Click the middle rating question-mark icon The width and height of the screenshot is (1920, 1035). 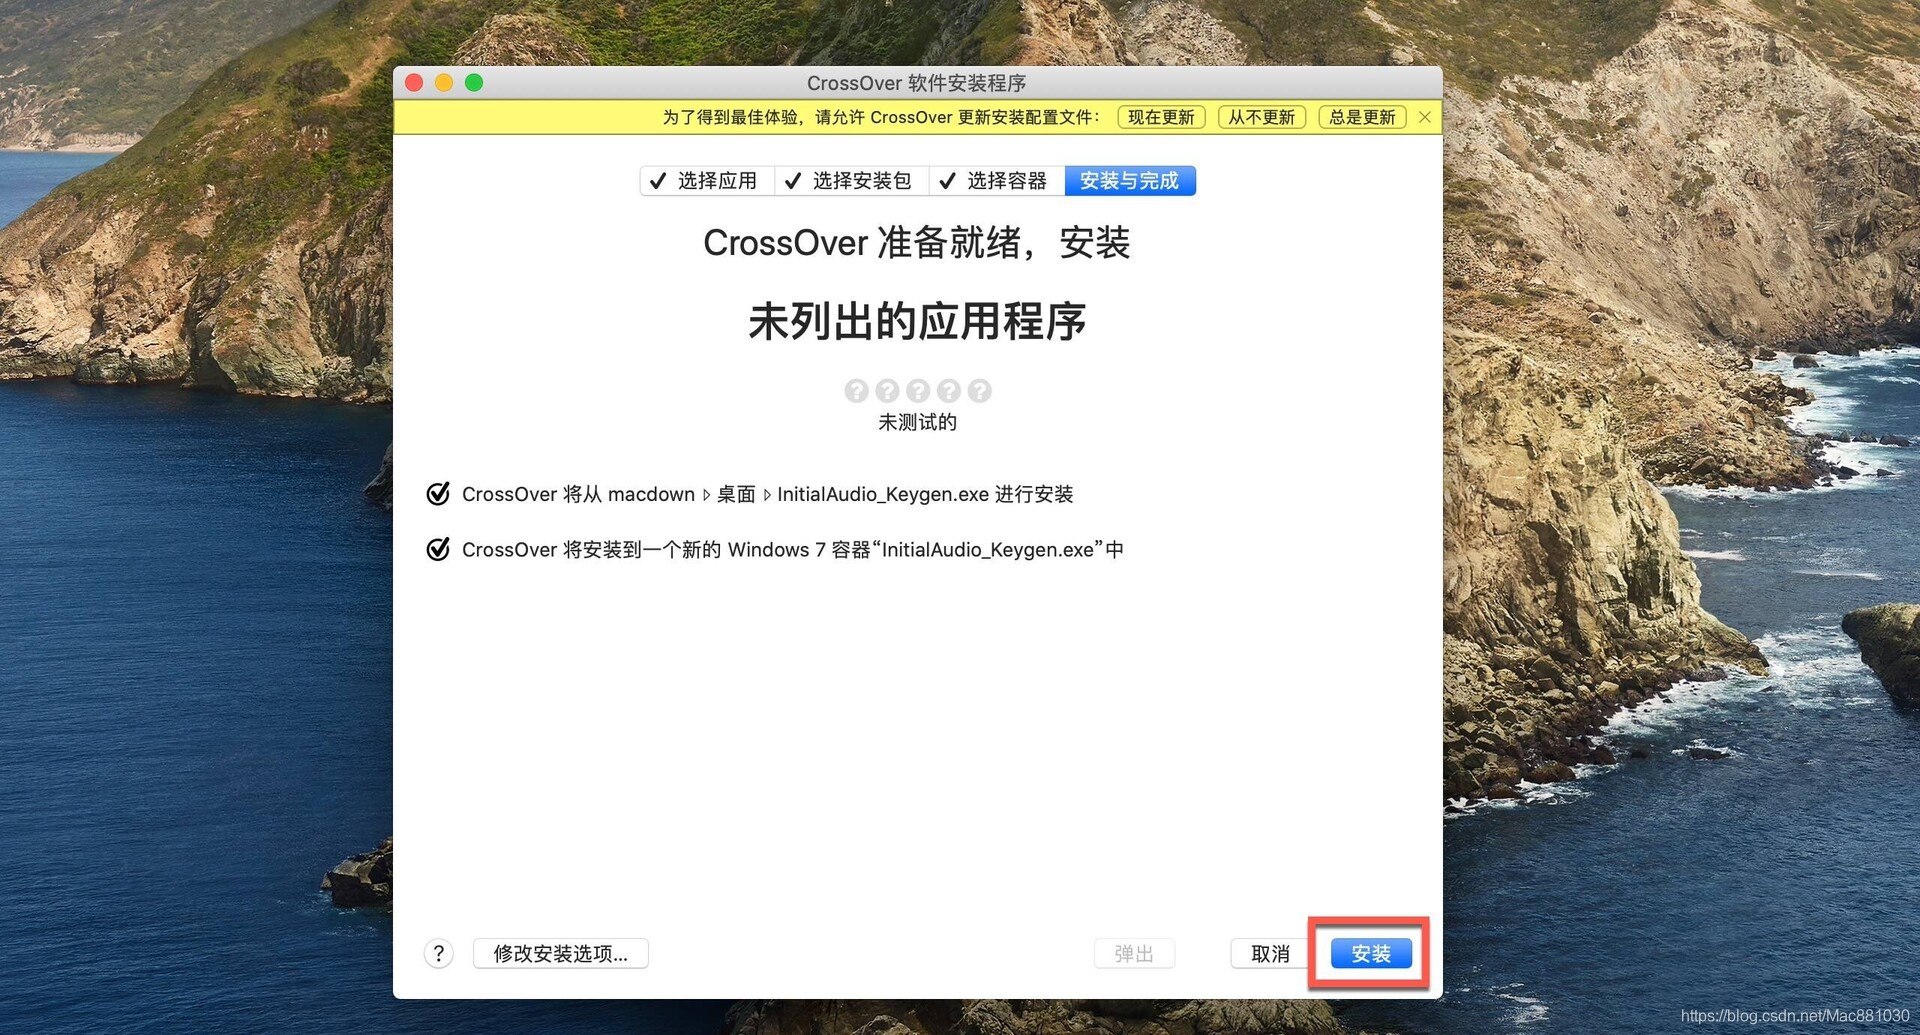(x=918, y=390)
